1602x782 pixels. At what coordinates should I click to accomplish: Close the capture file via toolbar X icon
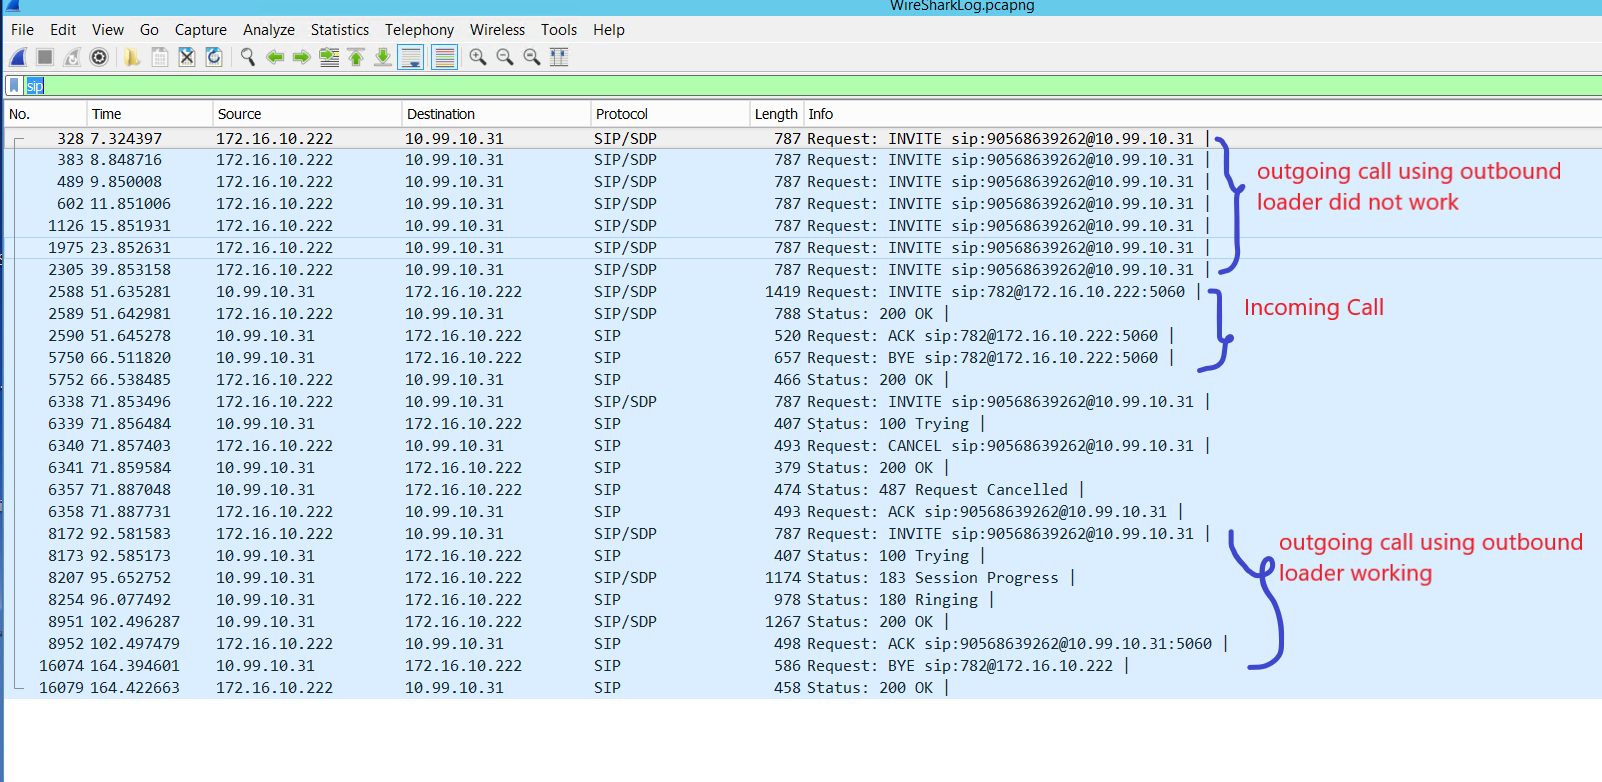pyautogui.click(x=187, y=57)
